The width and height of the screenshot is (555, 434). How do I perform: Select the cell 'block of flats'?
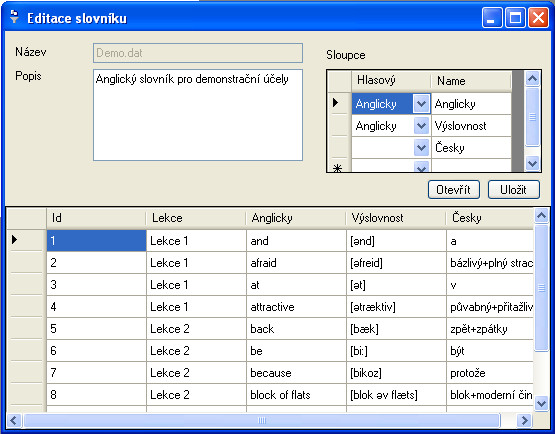[296, 395]
